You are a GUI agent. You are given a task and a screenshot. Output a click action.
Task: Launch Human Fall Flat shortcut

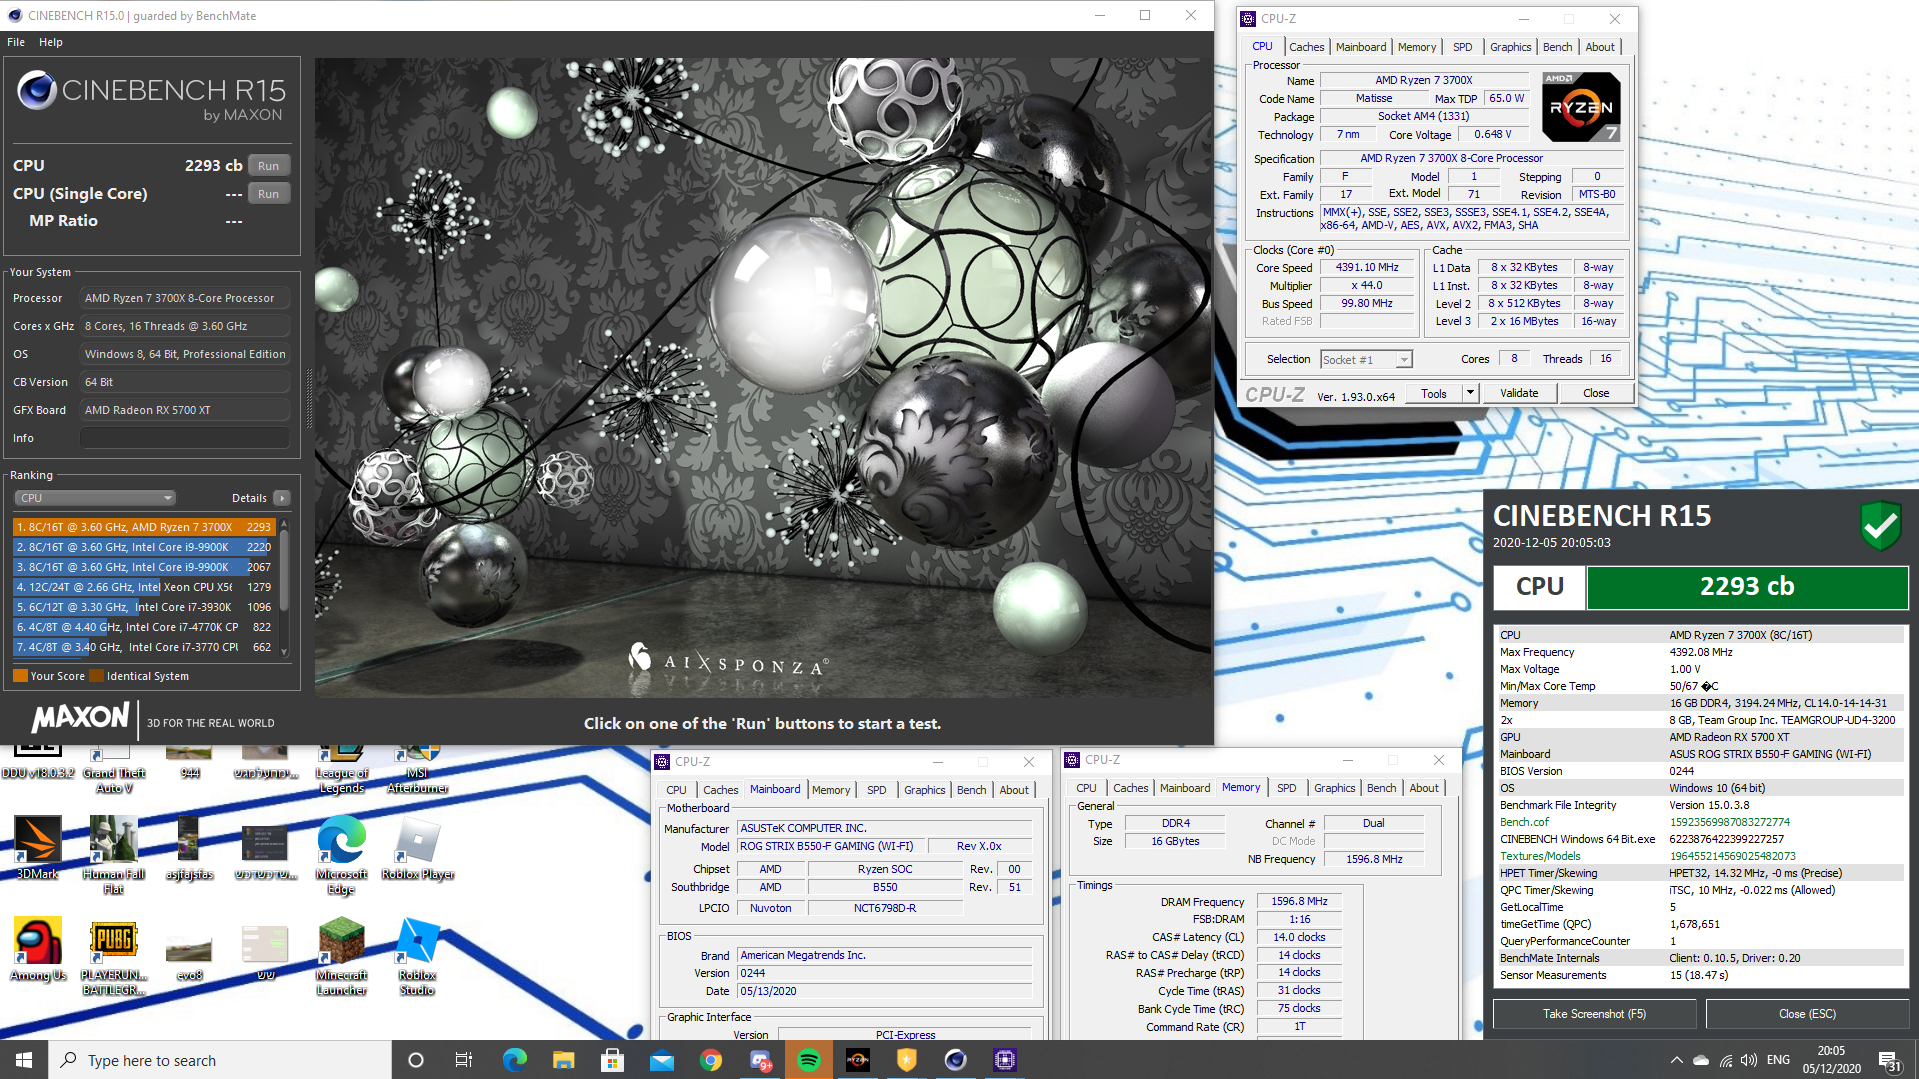point(113,855)
